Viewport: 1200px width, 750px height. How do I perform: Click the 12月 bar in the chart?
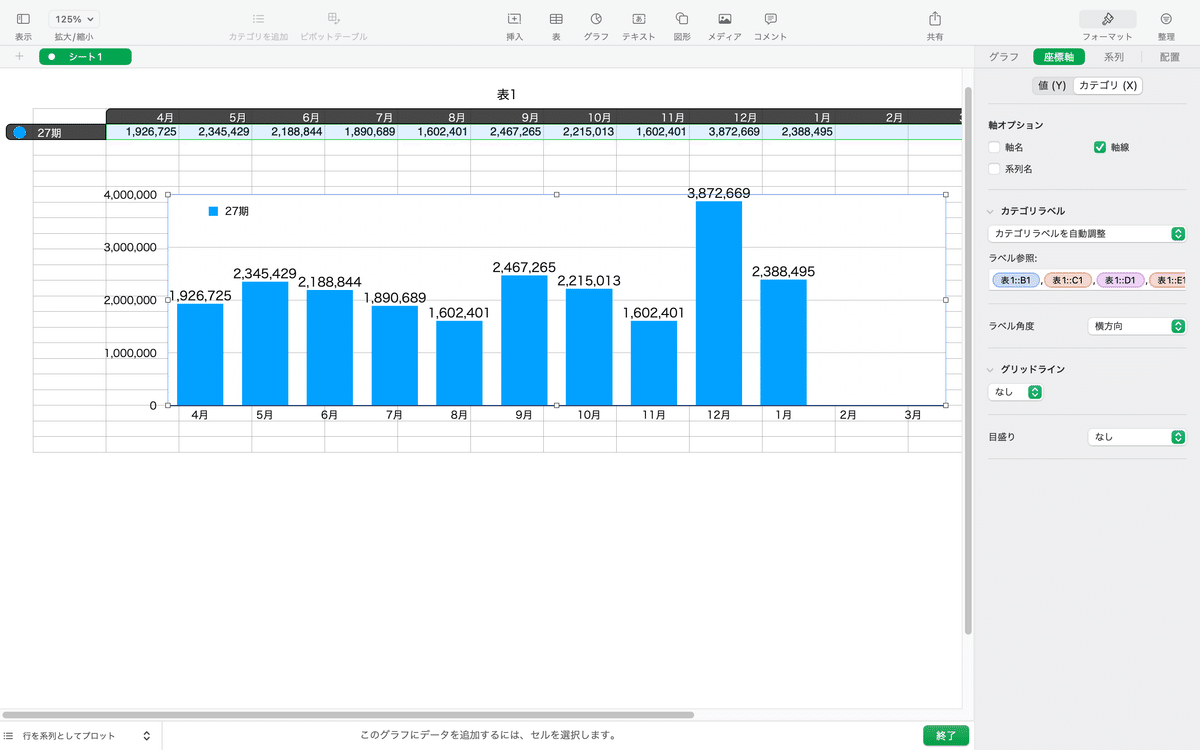click(x=719, y=303)
